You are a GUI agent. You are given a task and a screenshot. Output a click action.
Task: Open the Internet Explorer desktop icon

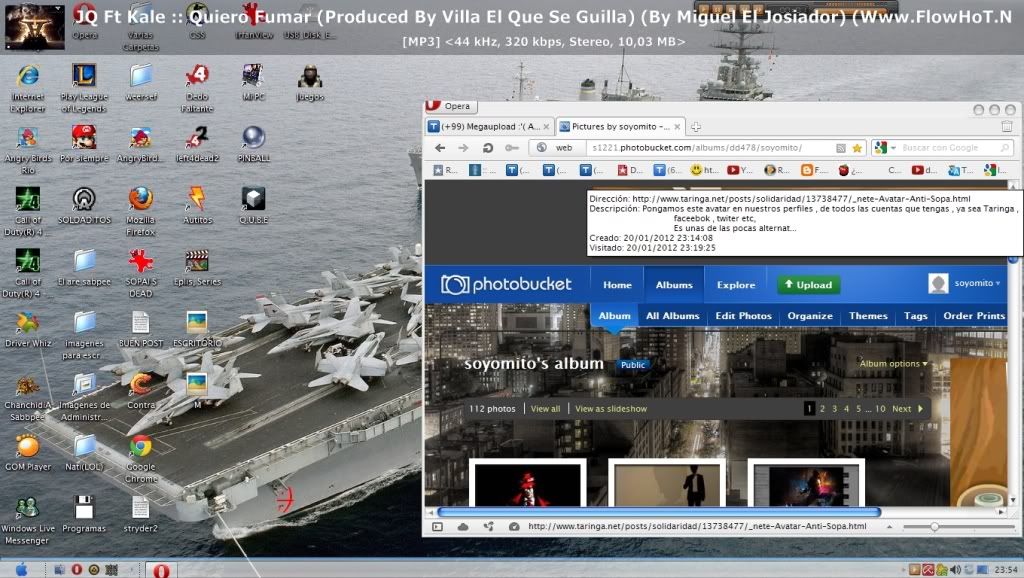click(27, 88)
